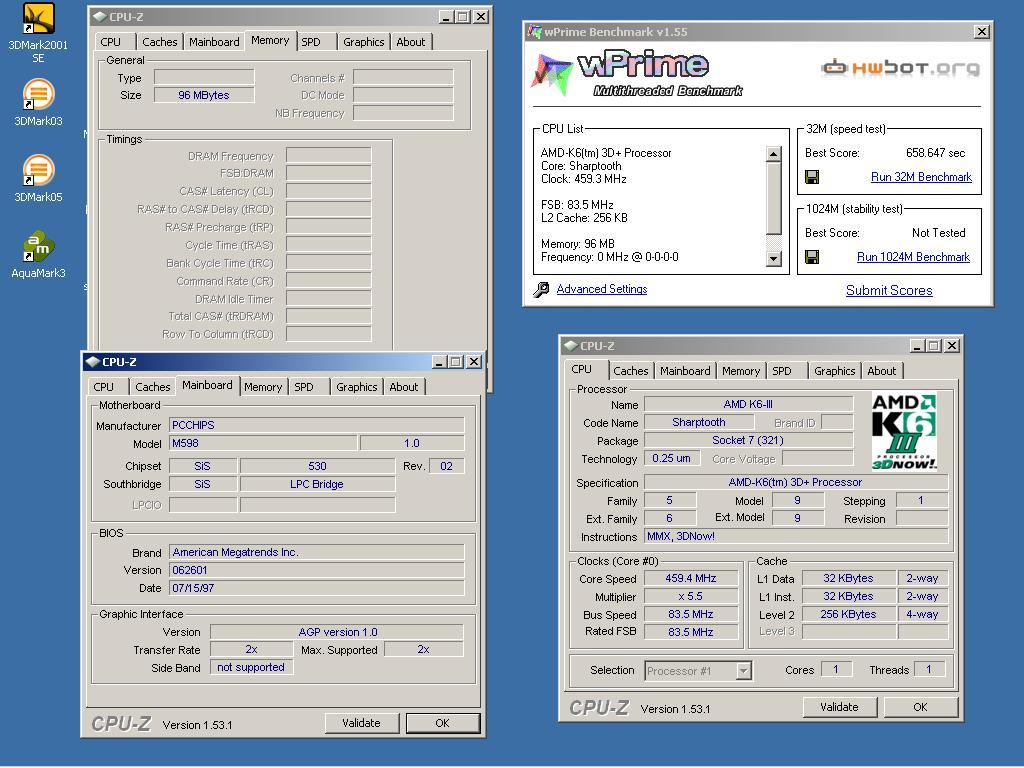
Task: Click Validate in the Mainboard CPU-Z window
Action: coord(361,723)
